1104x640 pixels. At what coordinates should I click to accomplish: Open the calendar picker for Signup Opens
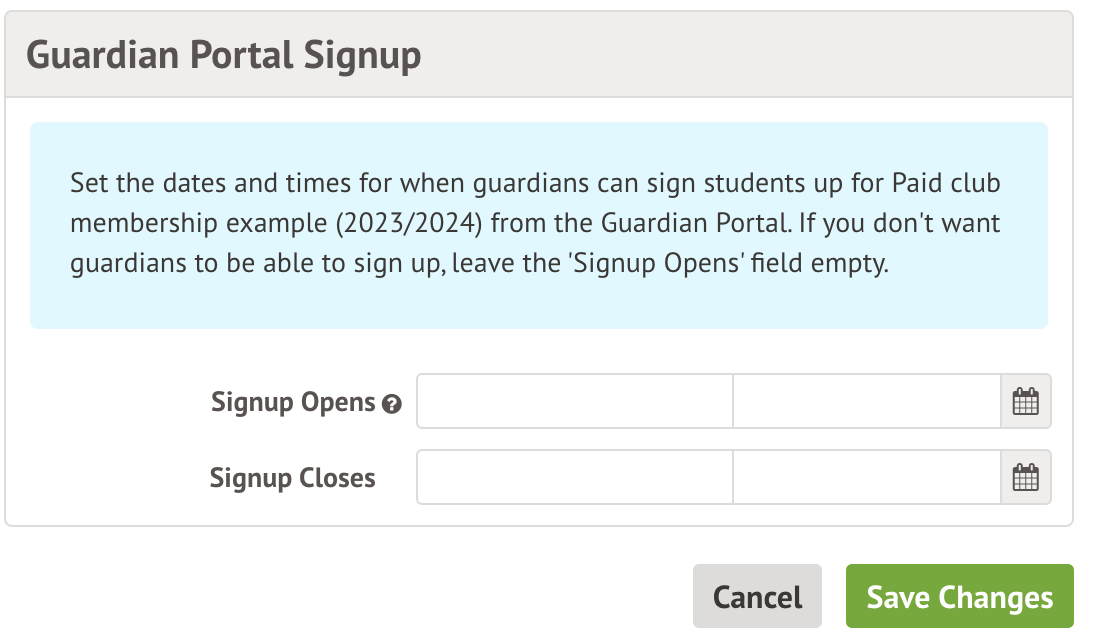coord(1026,402)
